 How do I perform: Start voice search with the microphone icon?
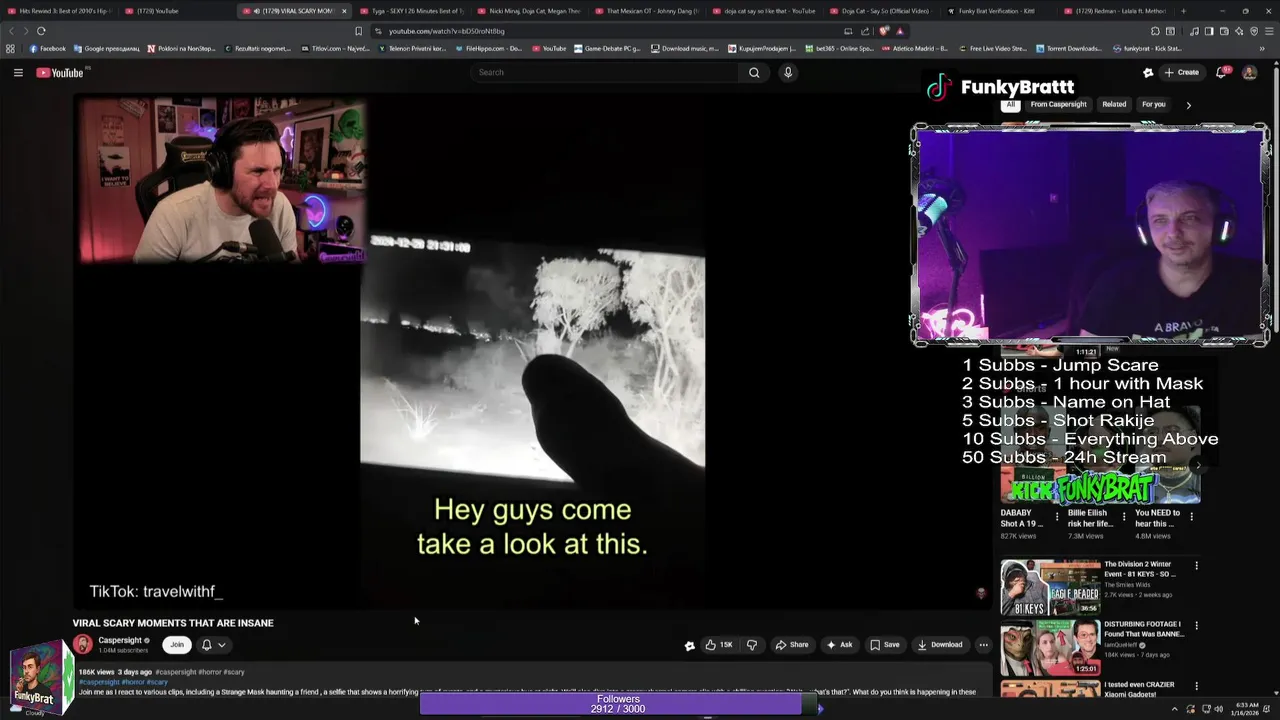788,72
